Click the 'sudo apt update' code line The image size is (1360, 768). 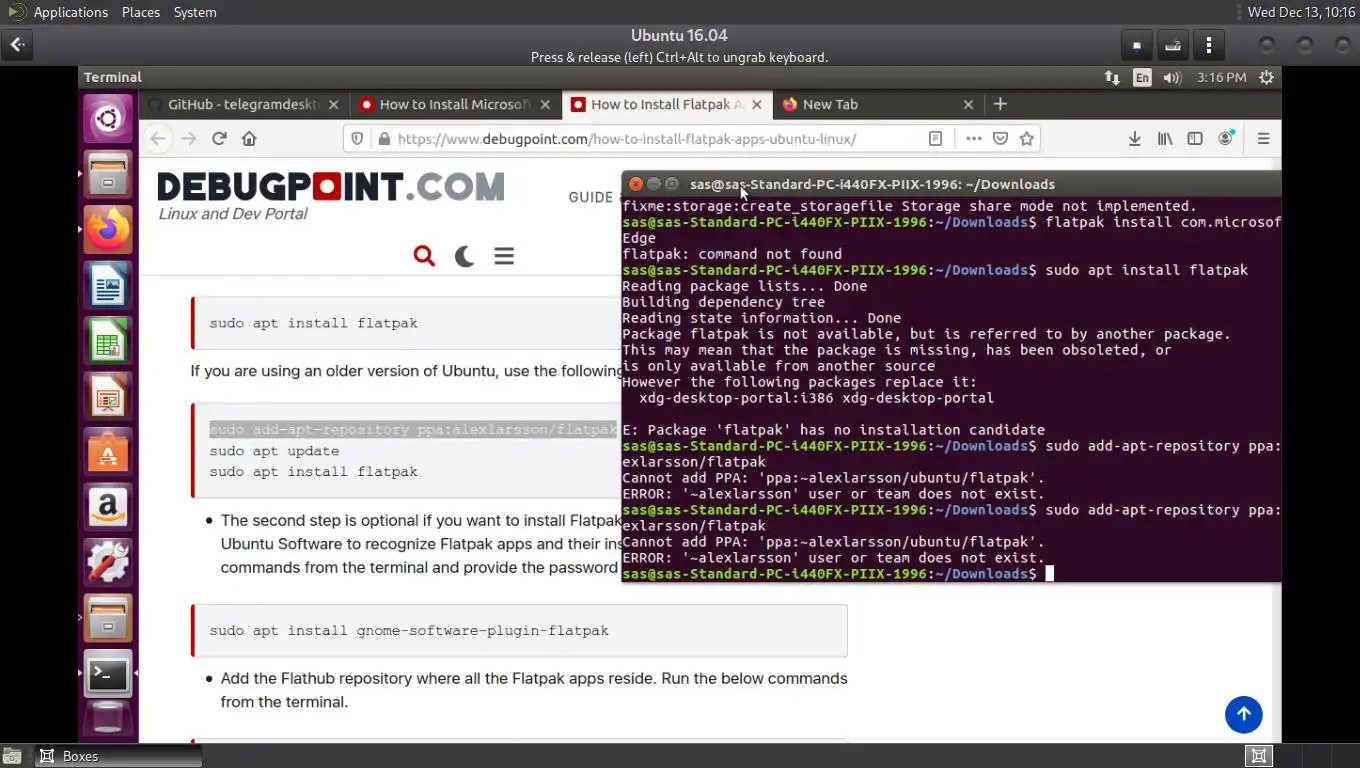(x=274, y=451)
